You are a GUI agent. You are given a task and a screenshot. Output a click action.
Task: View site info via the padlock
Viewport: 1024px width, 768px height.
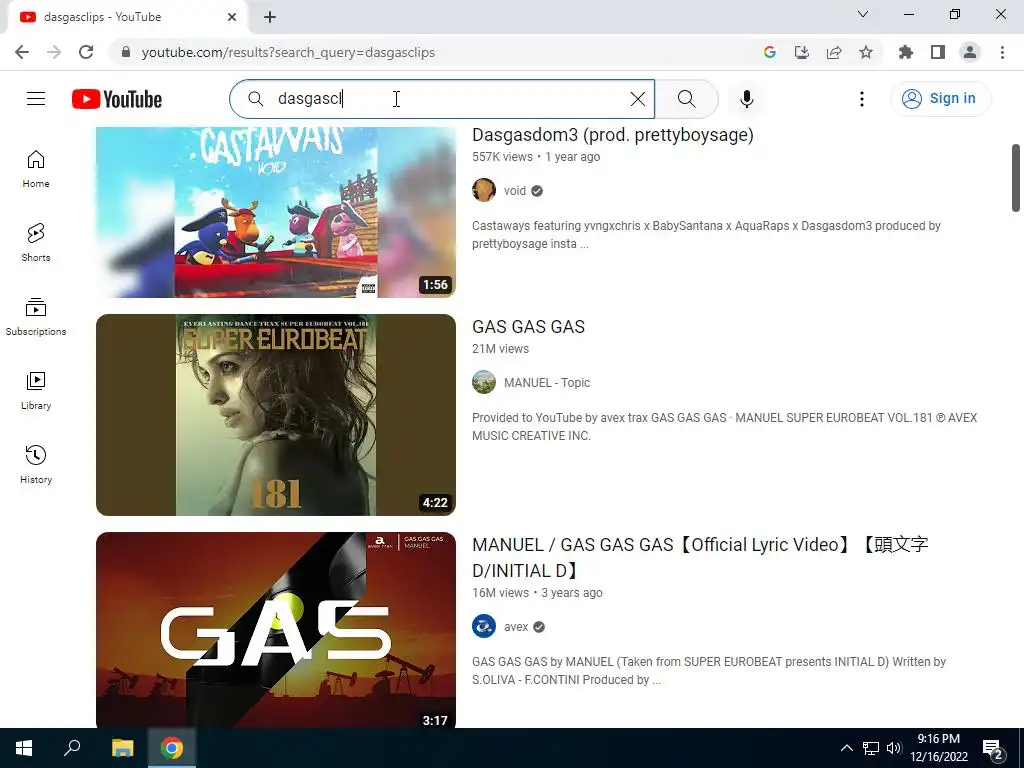tap(126, 52)
